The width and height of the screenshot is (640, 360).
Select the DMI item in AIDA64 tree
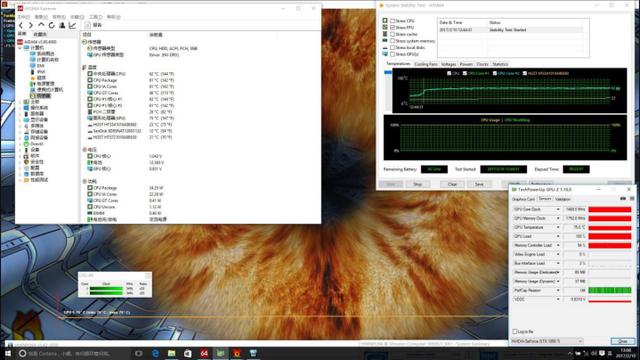pos(37,66)
